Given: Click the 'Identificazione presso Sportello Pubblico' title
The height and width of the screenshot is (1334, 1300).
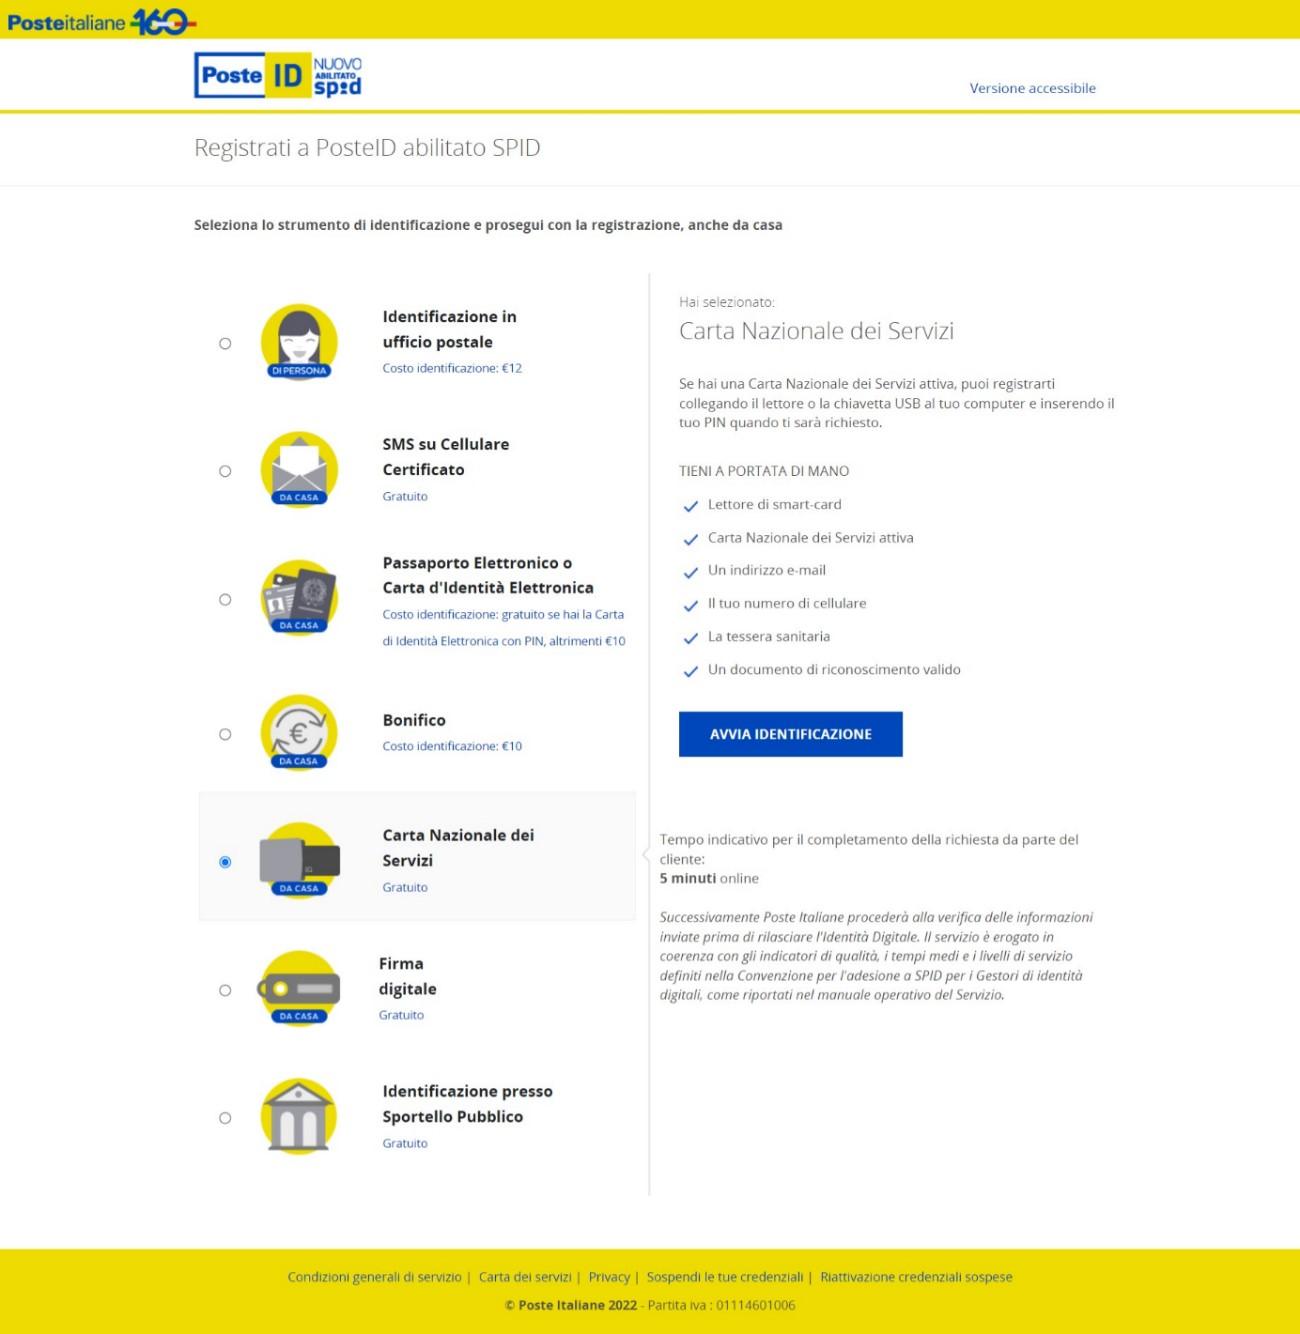Looking at the screenshot, I should [x=467, y=1104].
